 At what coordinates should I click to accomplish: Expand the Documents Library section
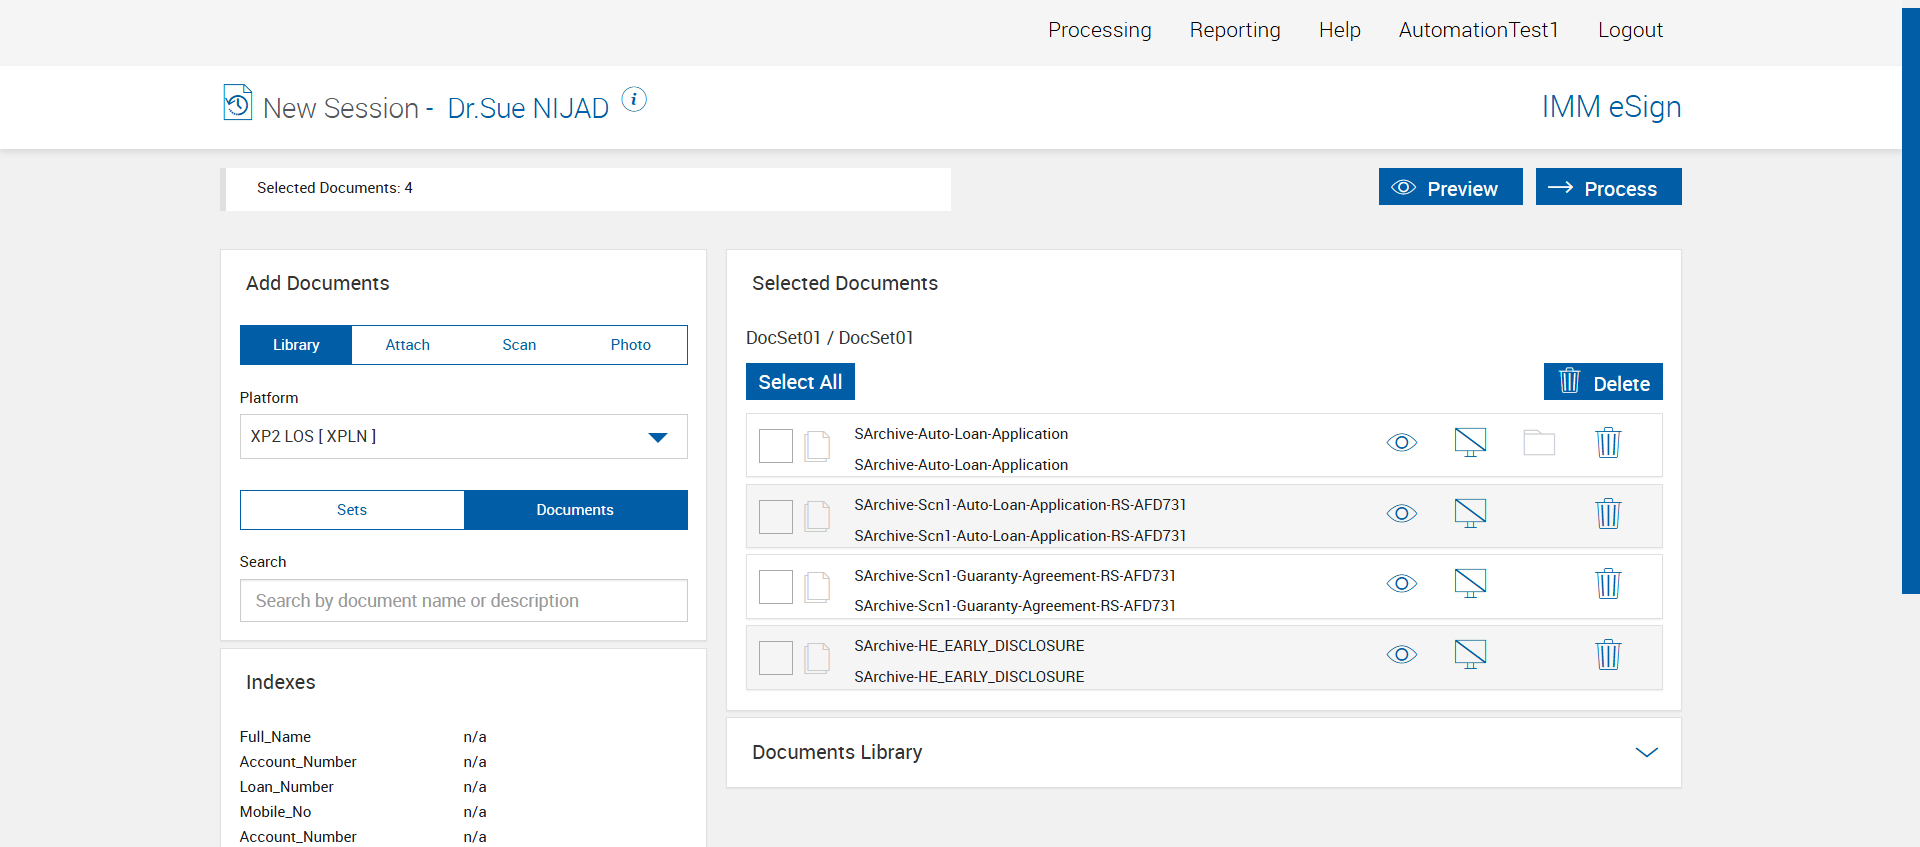coord(1646,752)
